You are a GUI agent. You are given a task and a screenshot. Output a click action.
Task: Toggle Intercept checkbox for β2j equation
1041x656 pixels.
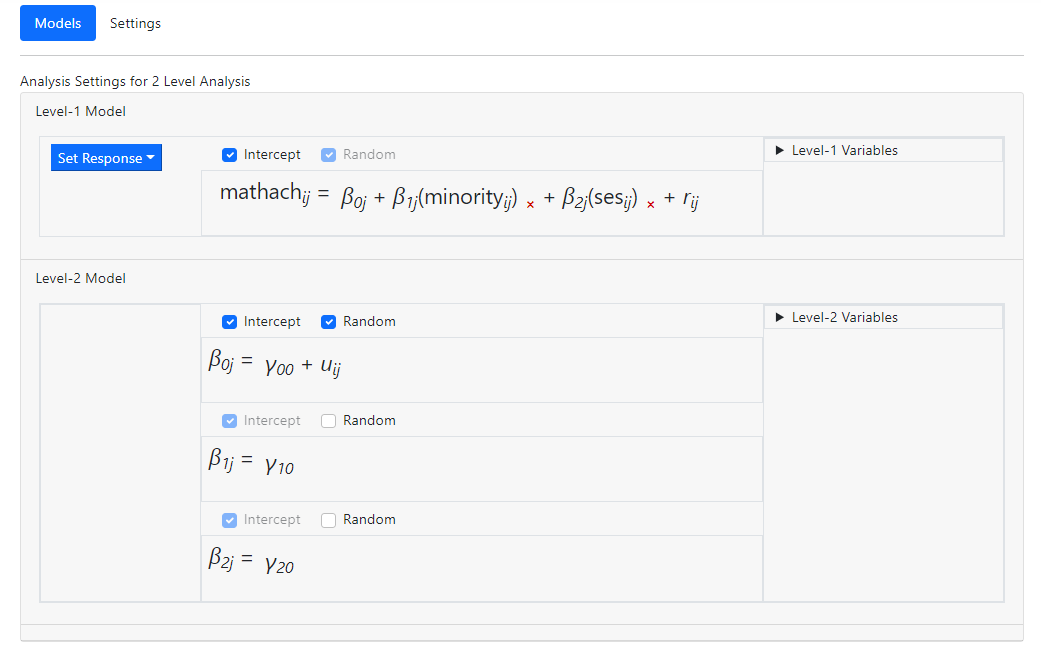click(229, 520)
